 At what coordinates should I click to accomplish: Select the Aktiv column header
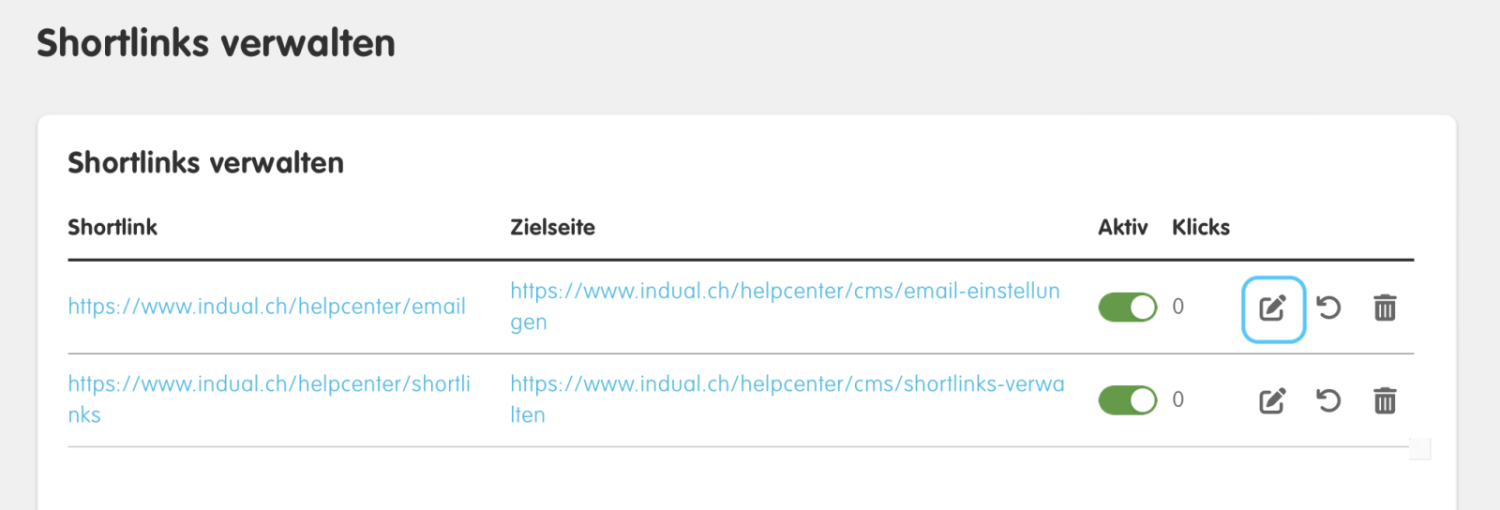(x=1123, y=227)
